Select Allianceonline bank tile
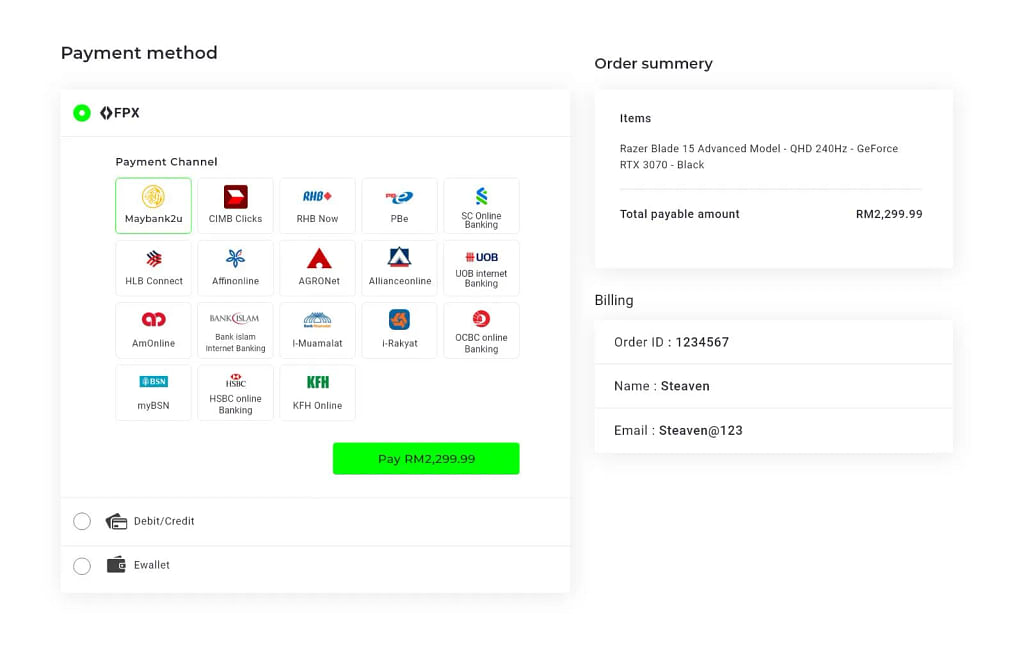 pos(399,268)
